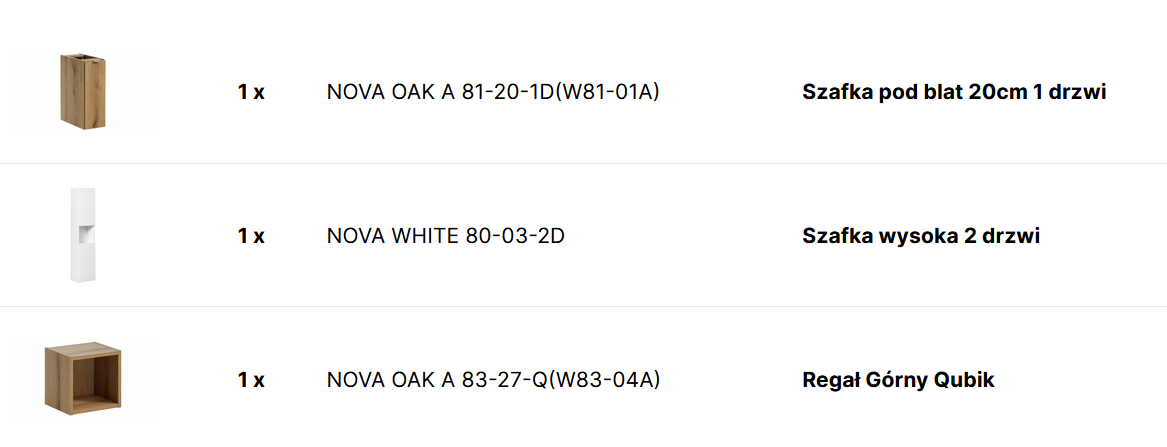Click quantity 1 x for NOVA OAK 81-20-1D
The width and height of the screenshot is (1167, 447).
tap(251, 93)
